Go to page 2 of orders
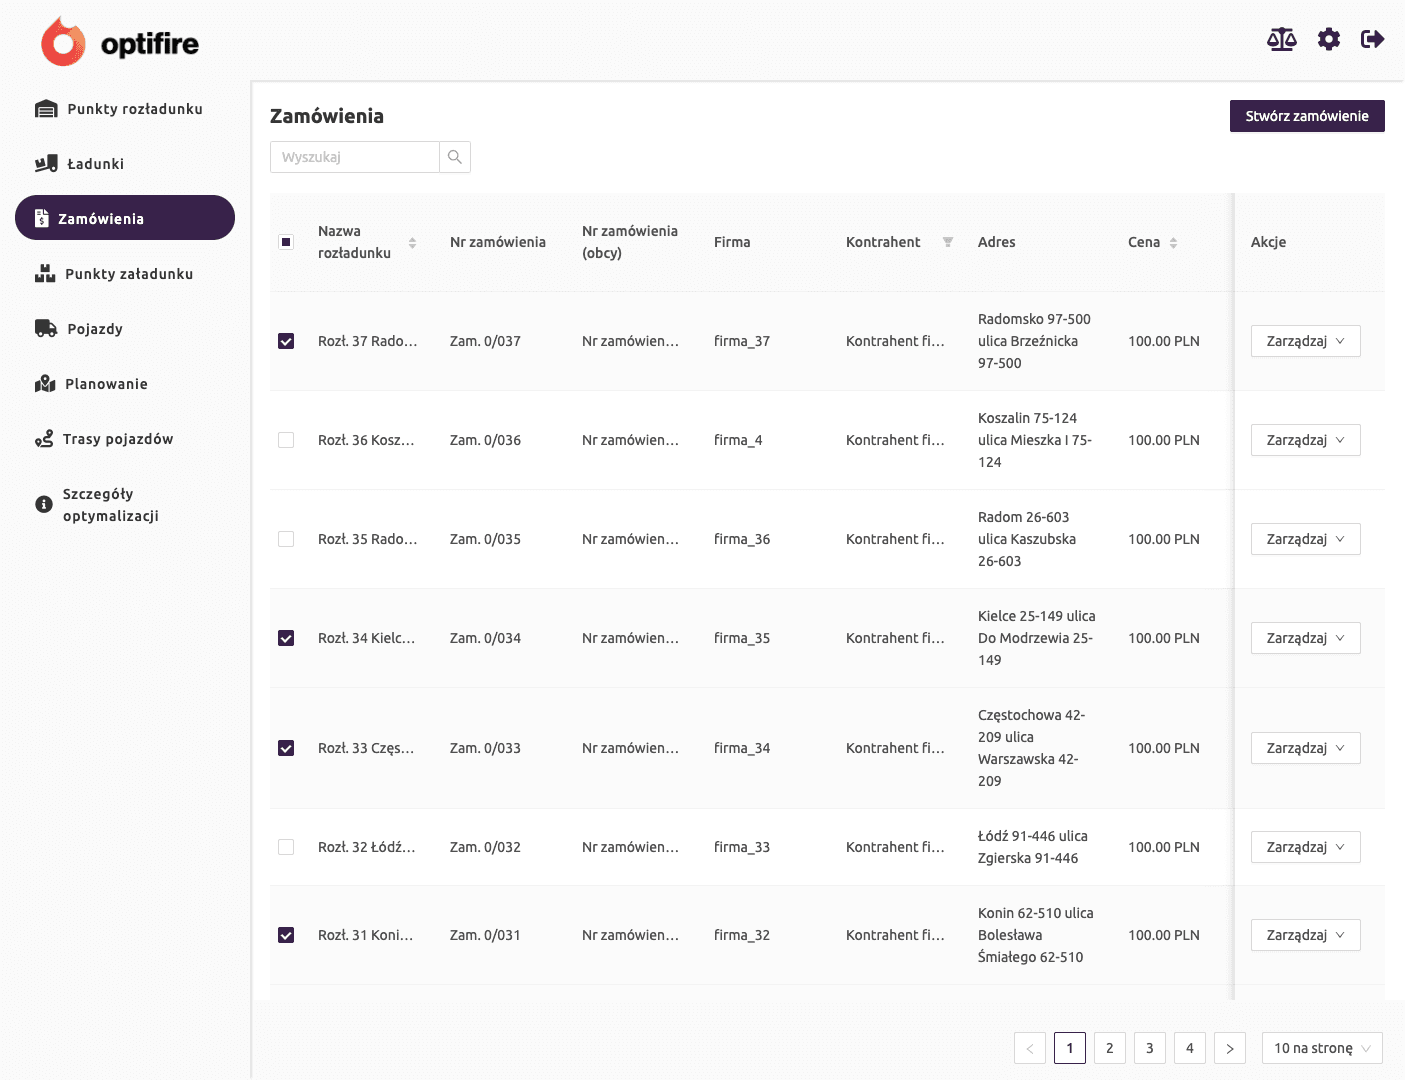 [1109, 1048]
